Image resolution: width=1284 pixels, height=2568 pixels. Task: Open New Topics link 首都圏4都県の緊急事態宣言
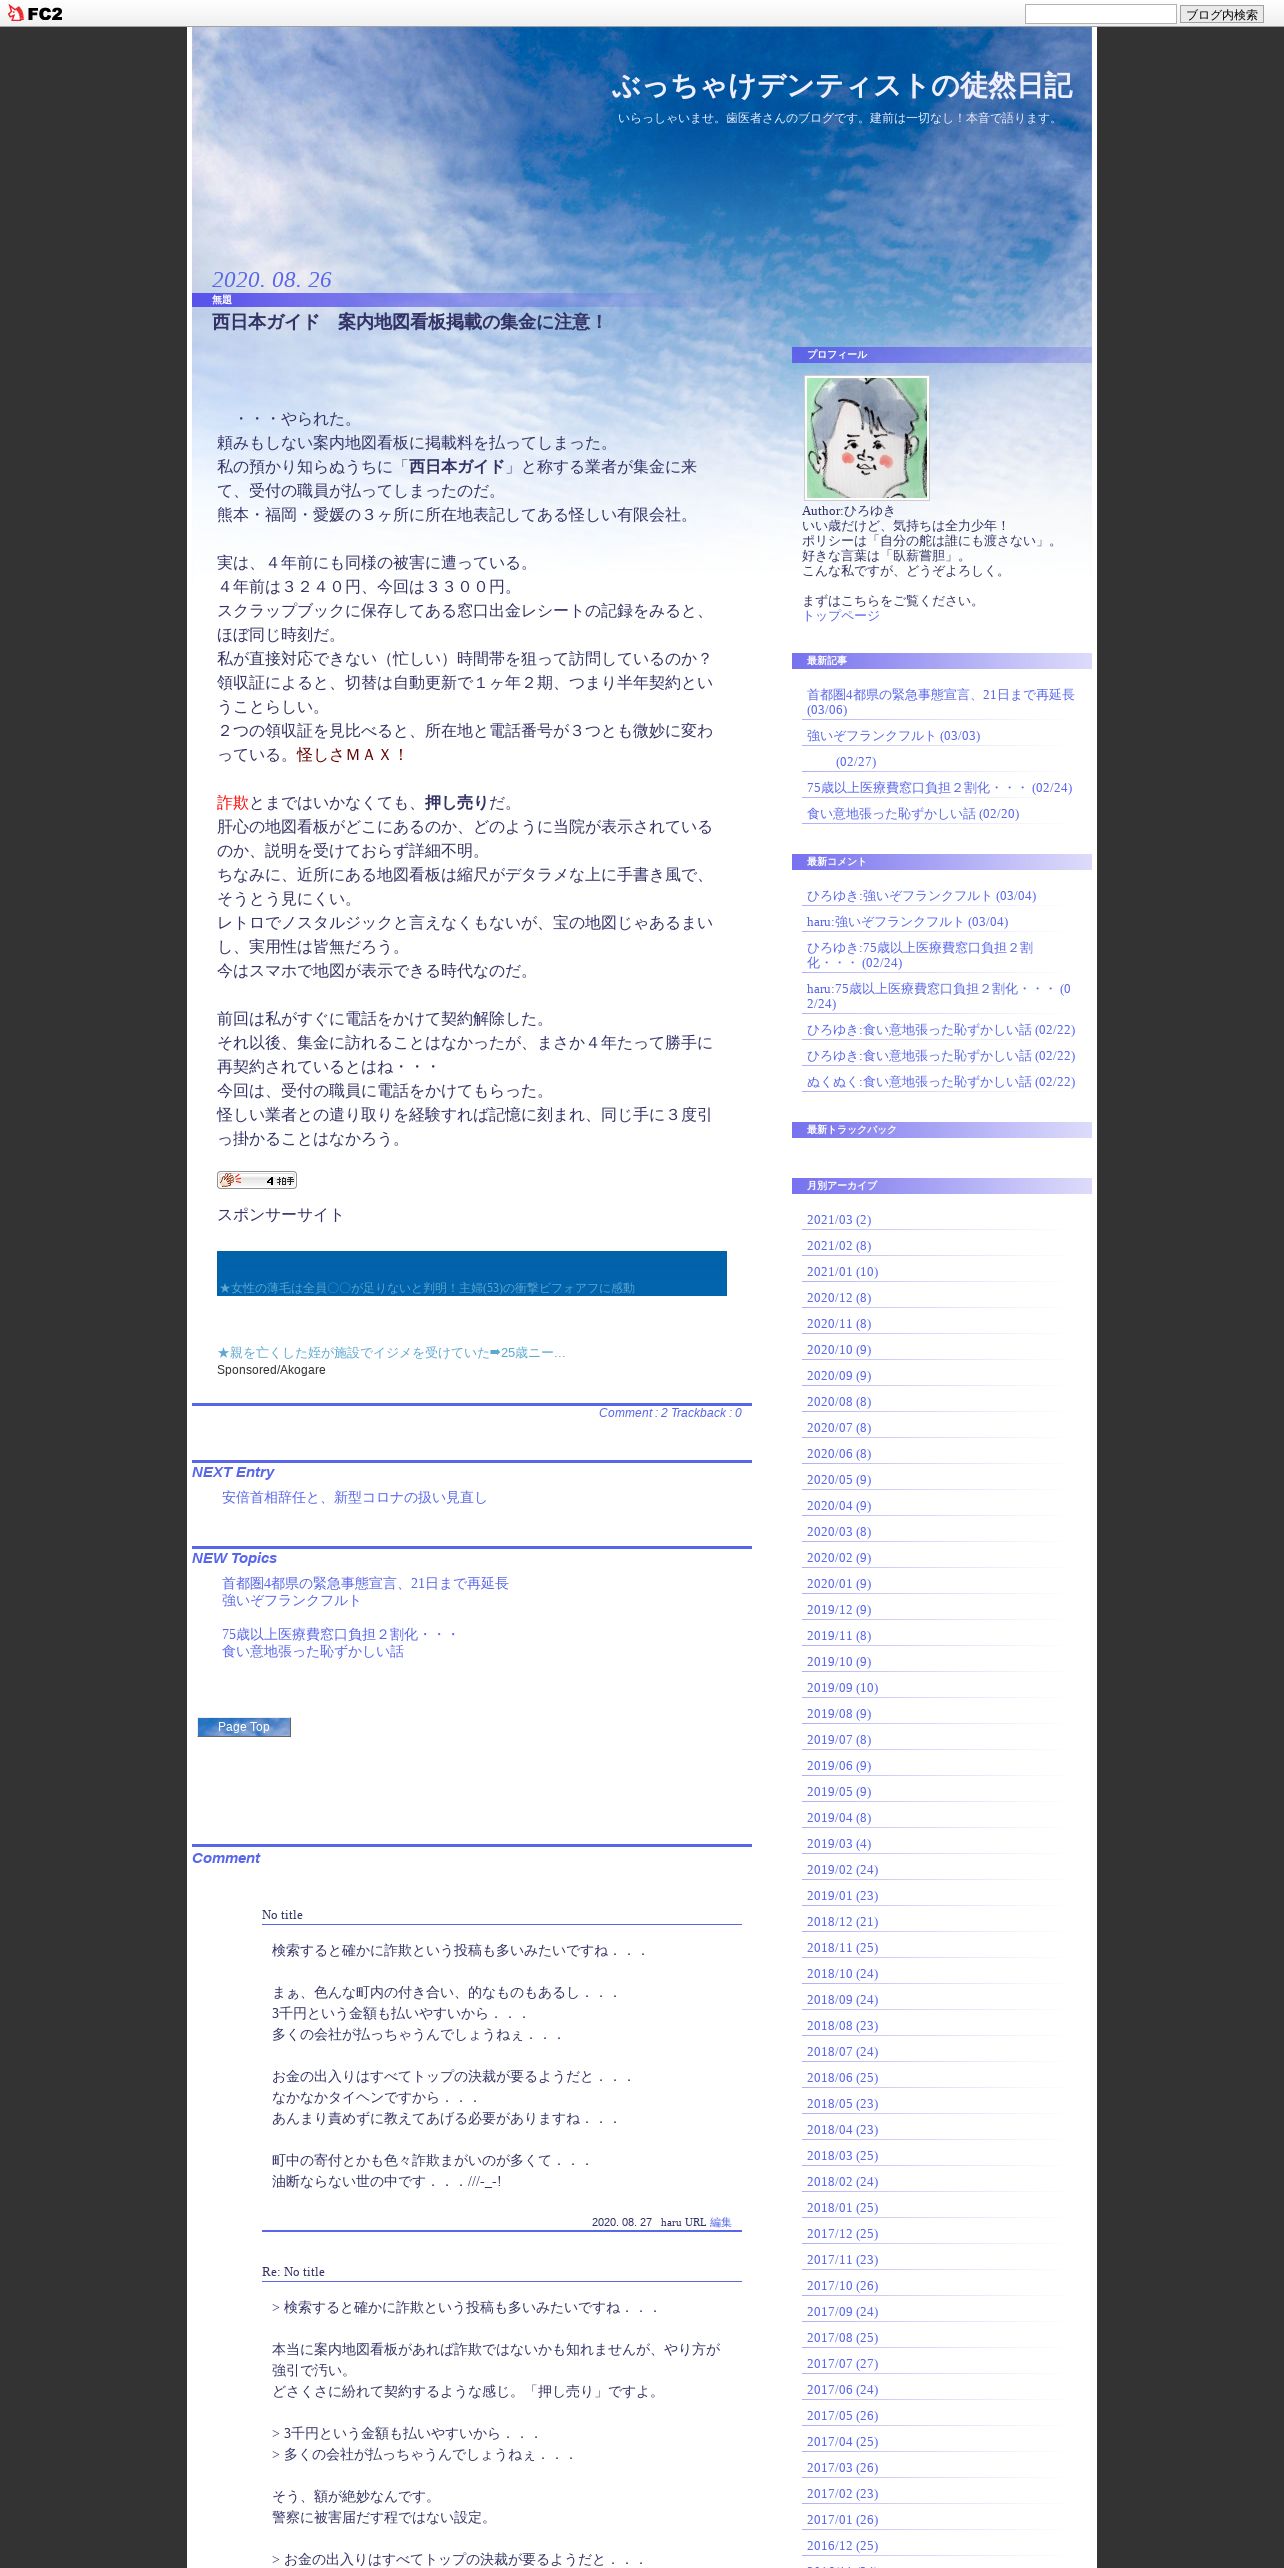tap(365, 1584)
